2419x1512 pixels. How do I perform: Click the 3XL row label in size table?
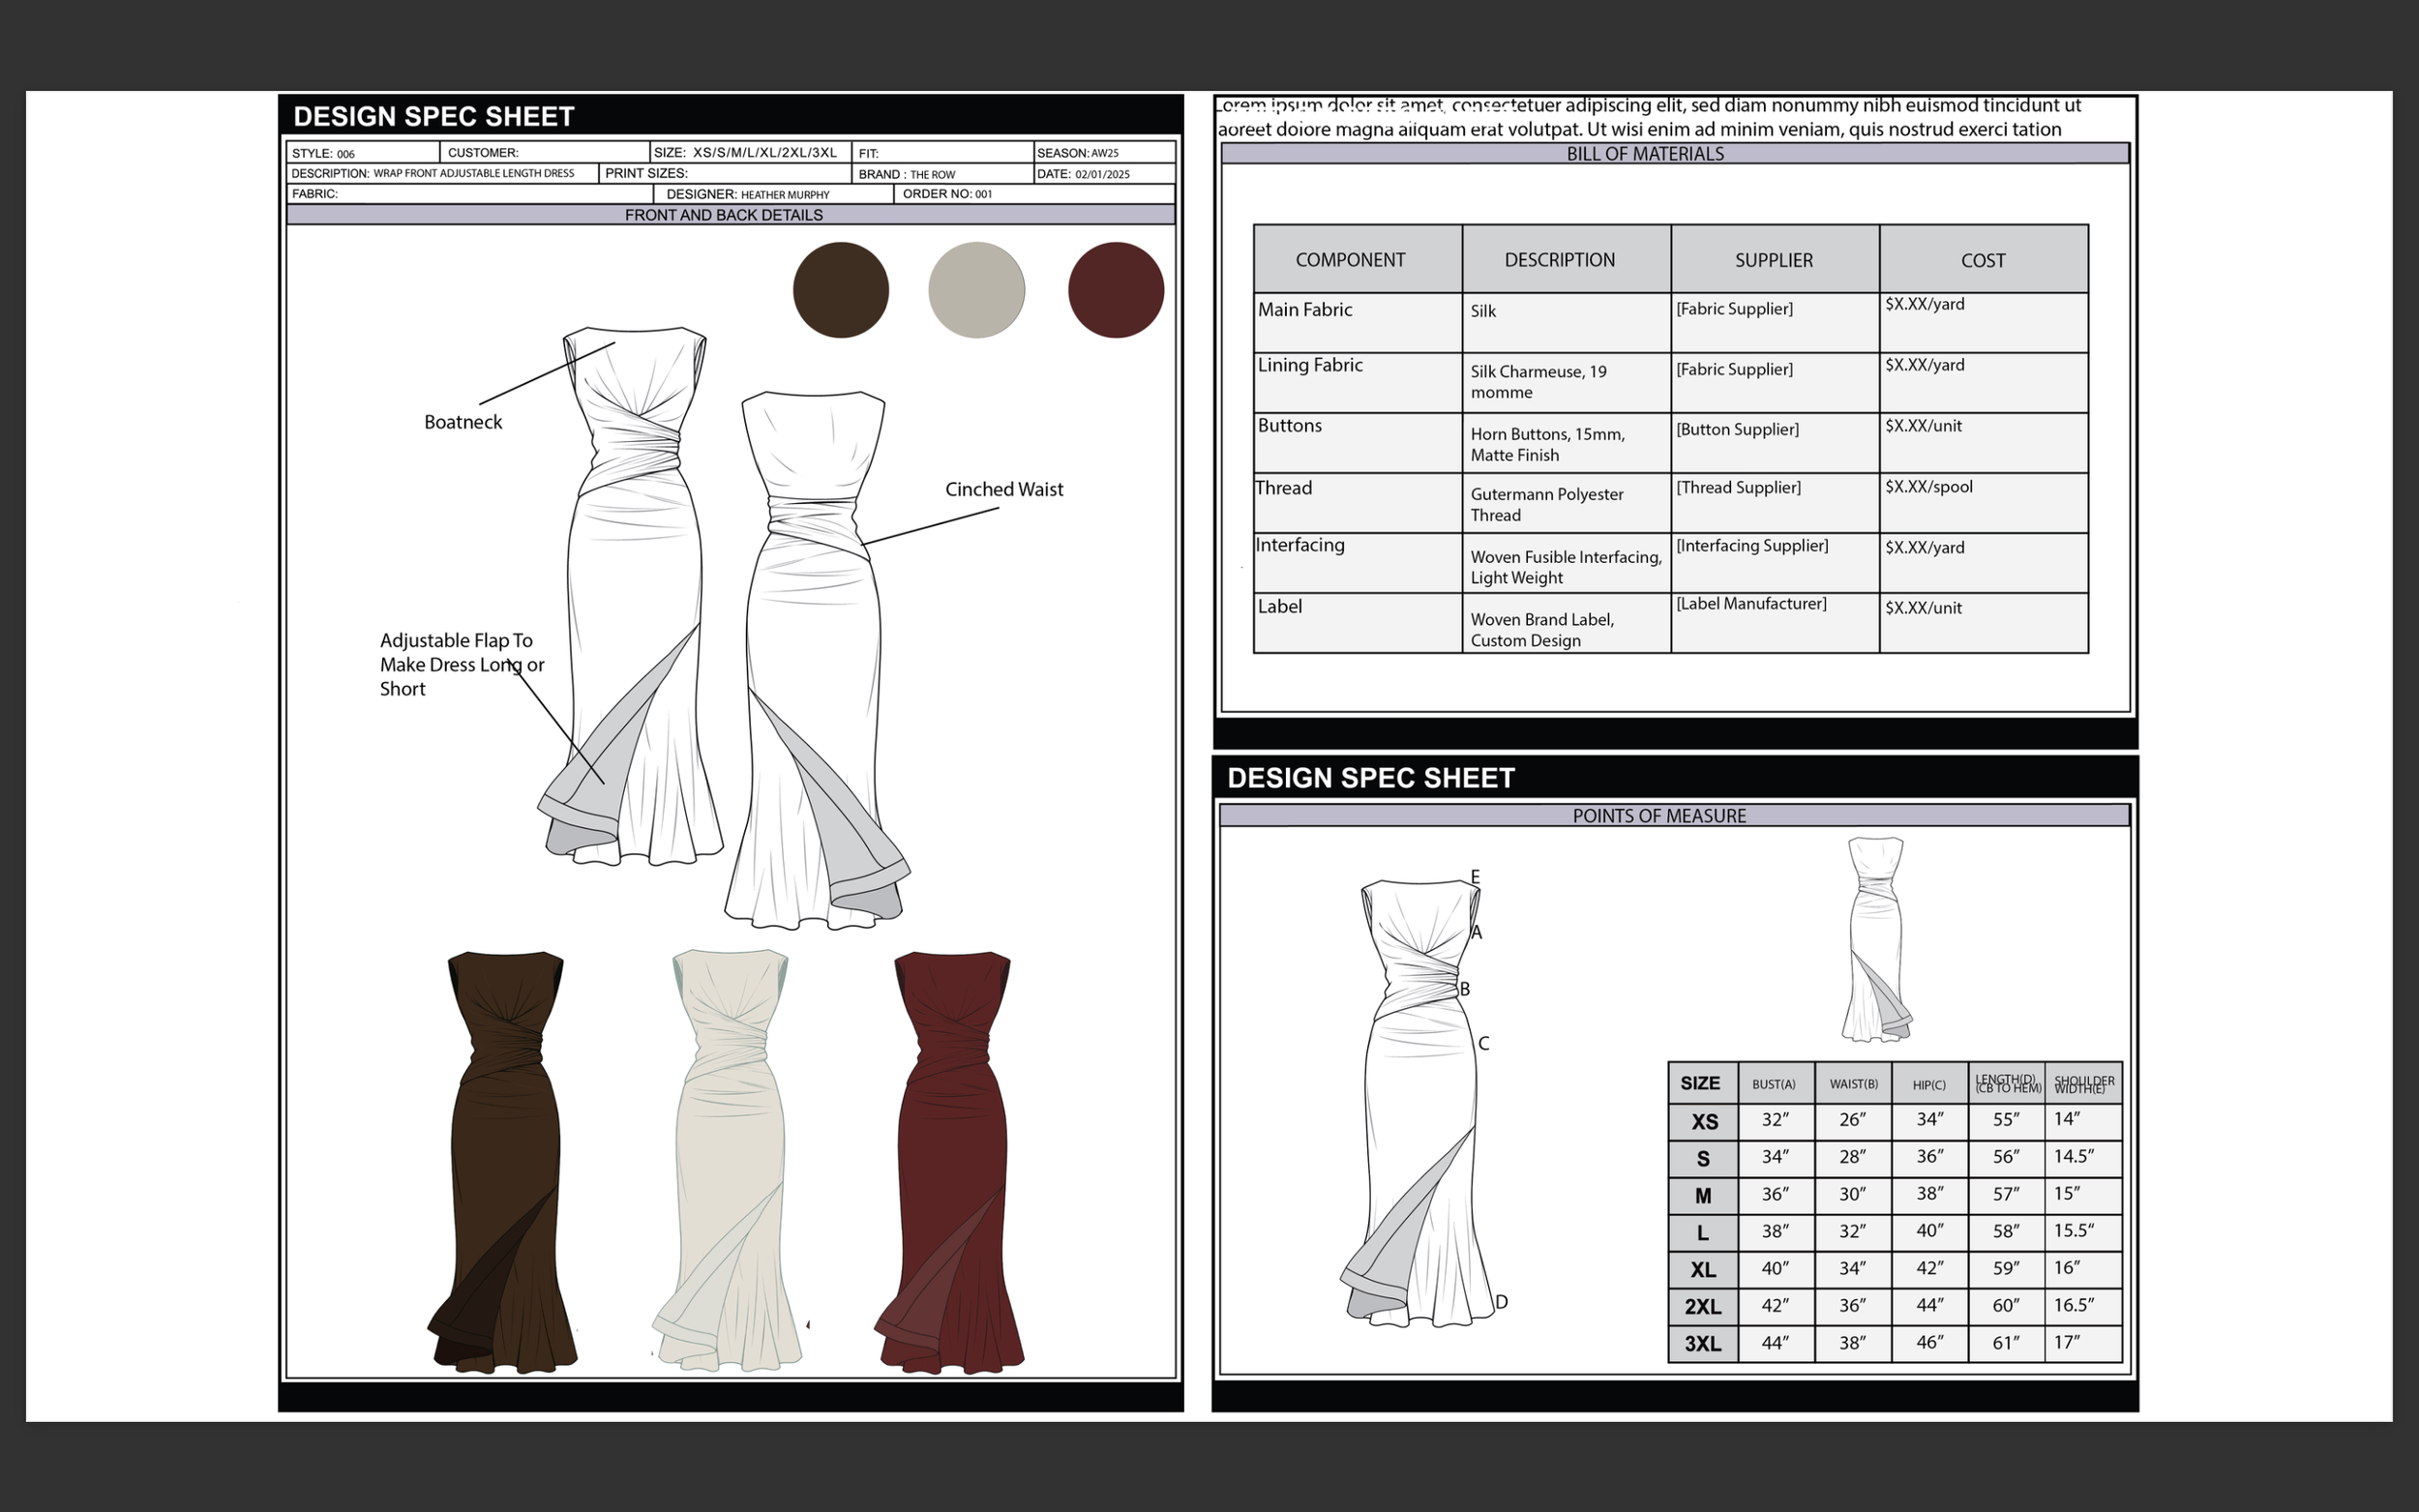tap(1702, 1344)
